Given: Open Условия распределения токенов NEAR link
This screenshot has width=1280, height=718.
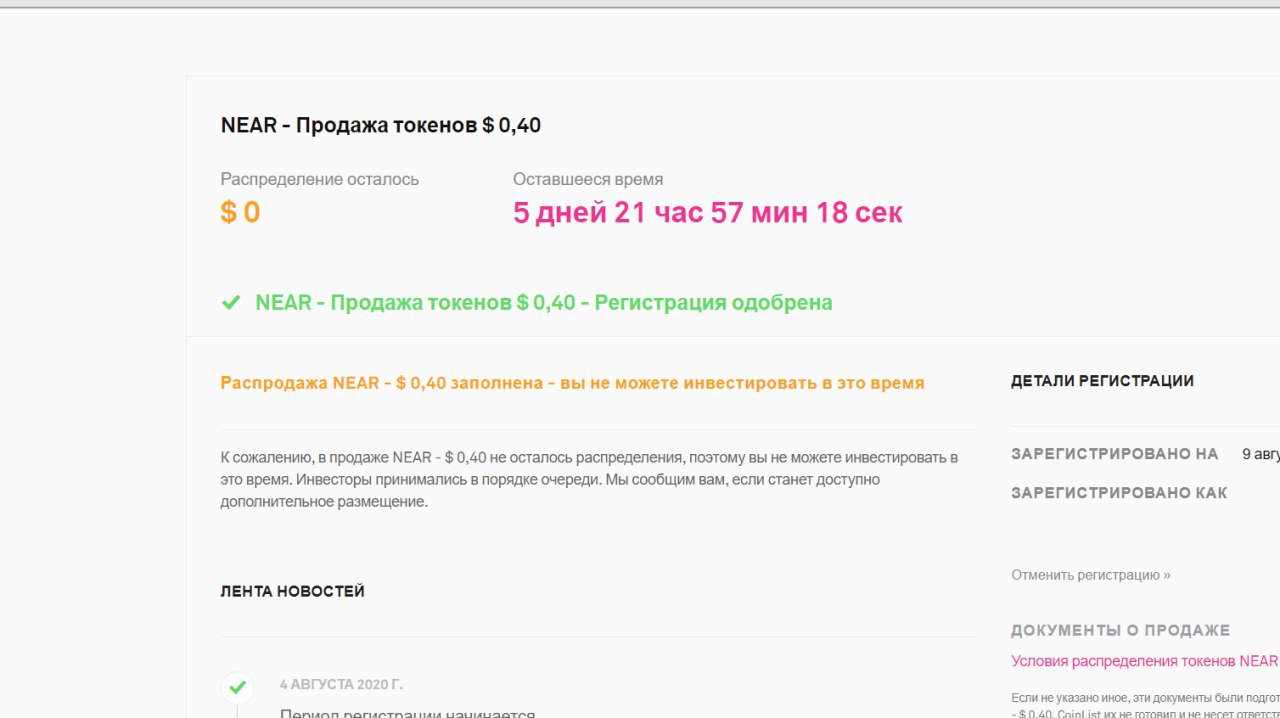Looking at the screenshot, I should pos(1145,661).
